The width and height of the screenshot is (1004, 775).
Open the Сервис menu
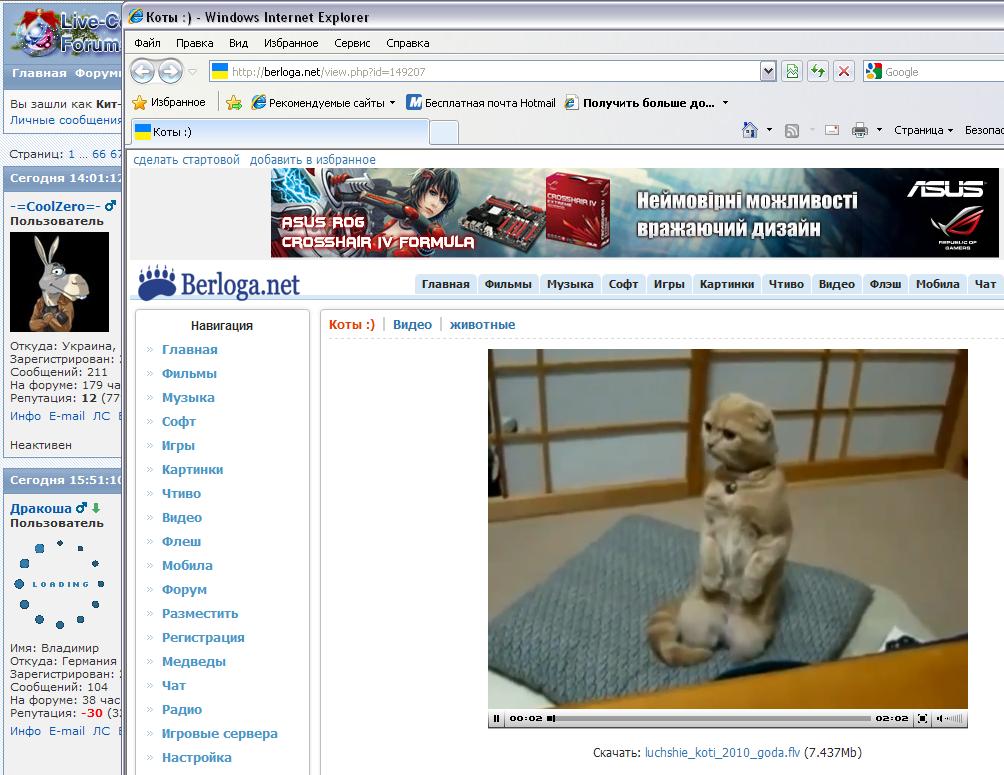[352, 43]
